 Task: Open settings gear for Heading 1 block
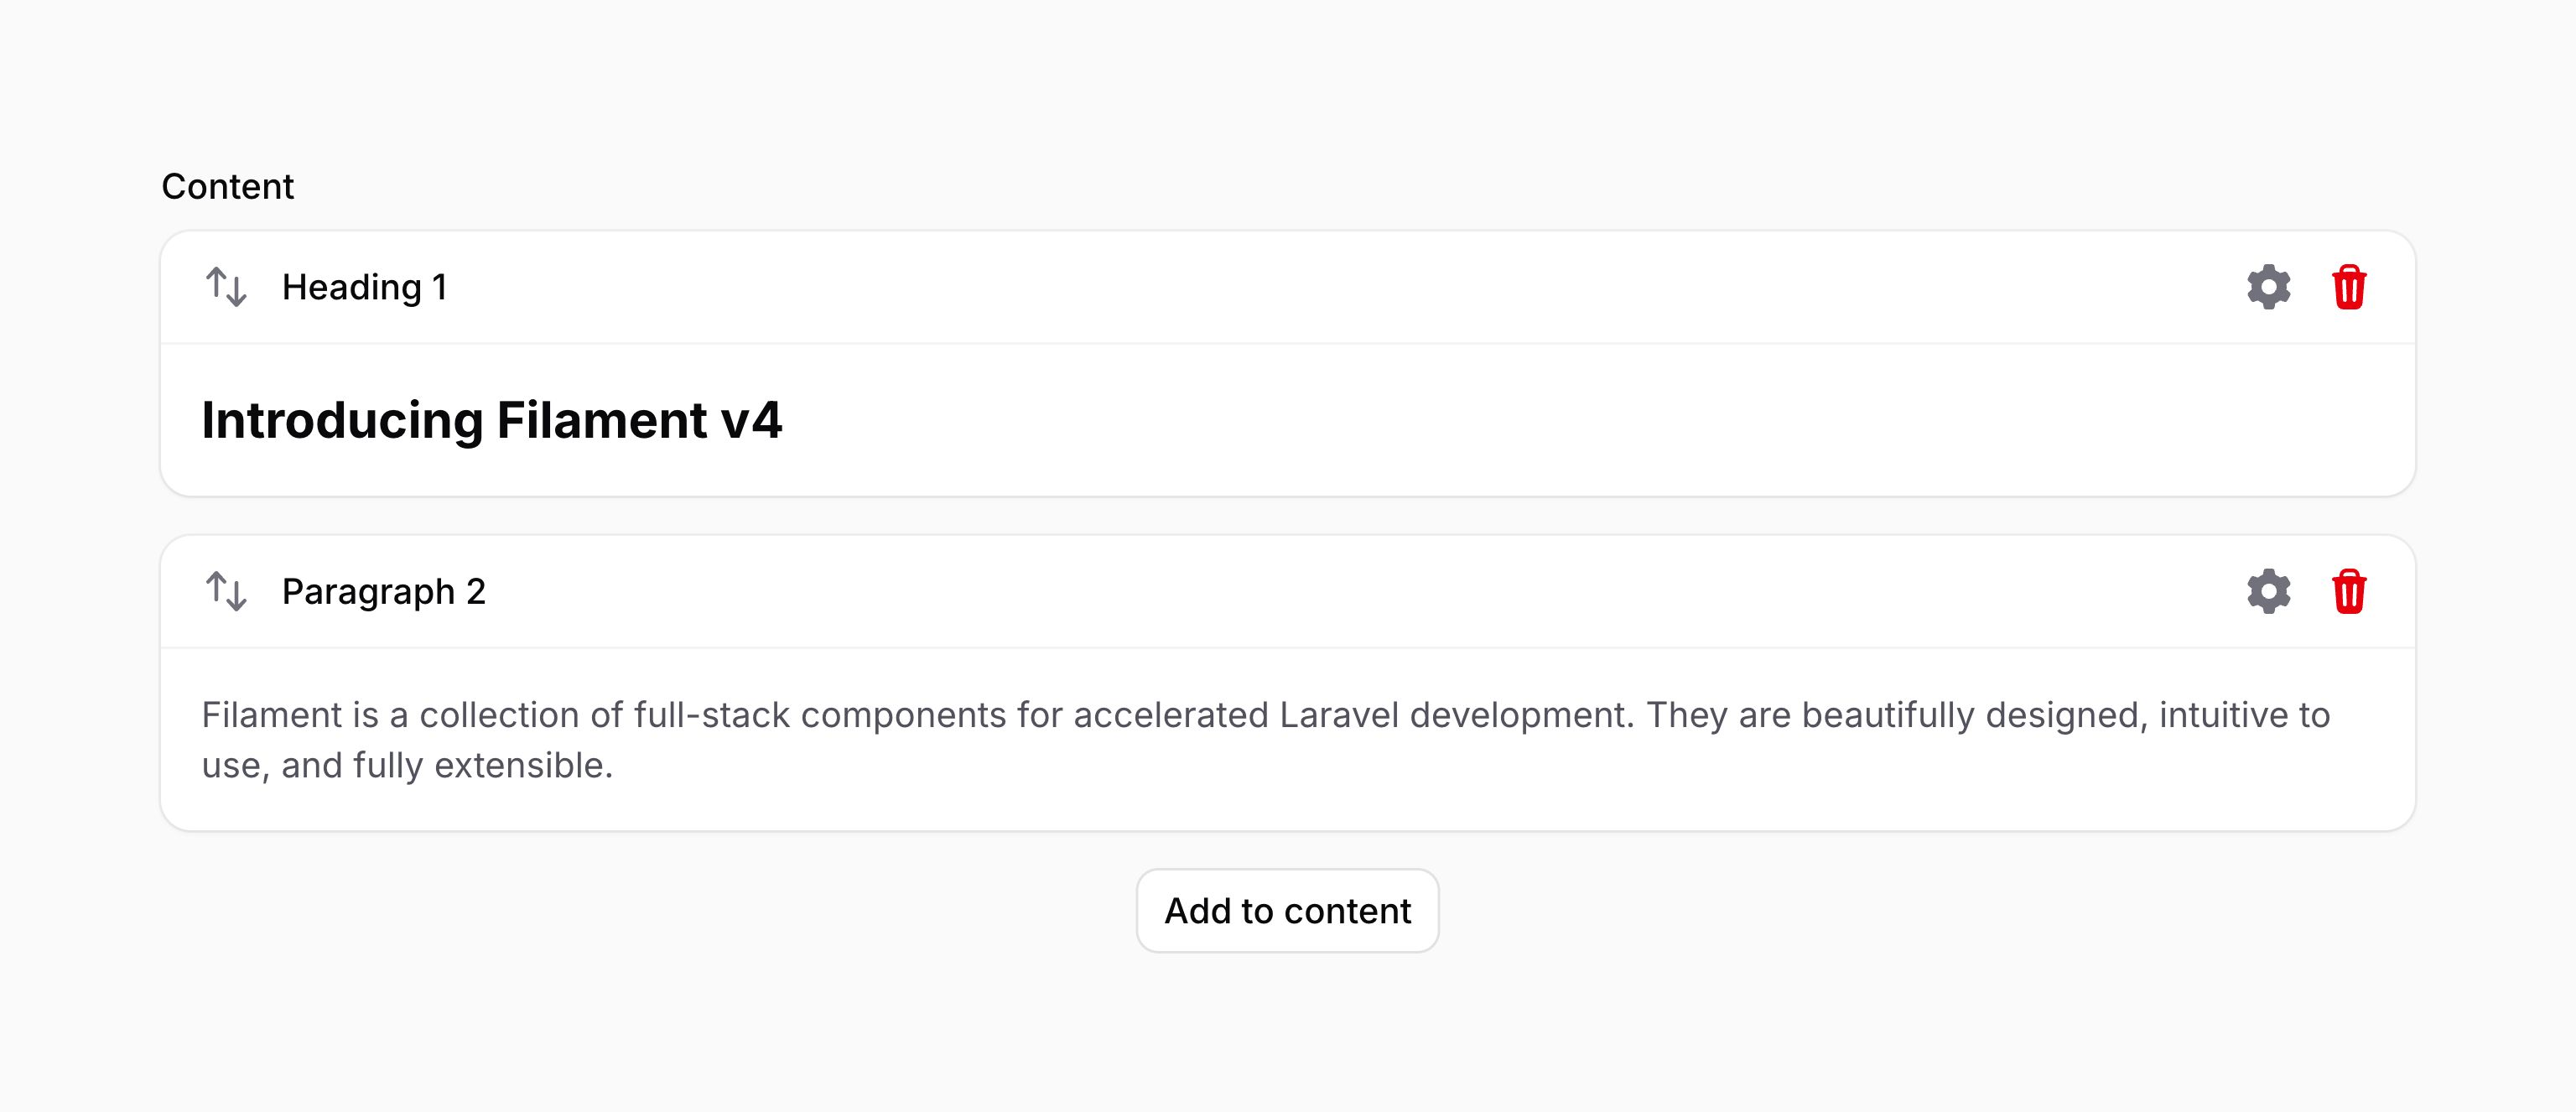2268,287
